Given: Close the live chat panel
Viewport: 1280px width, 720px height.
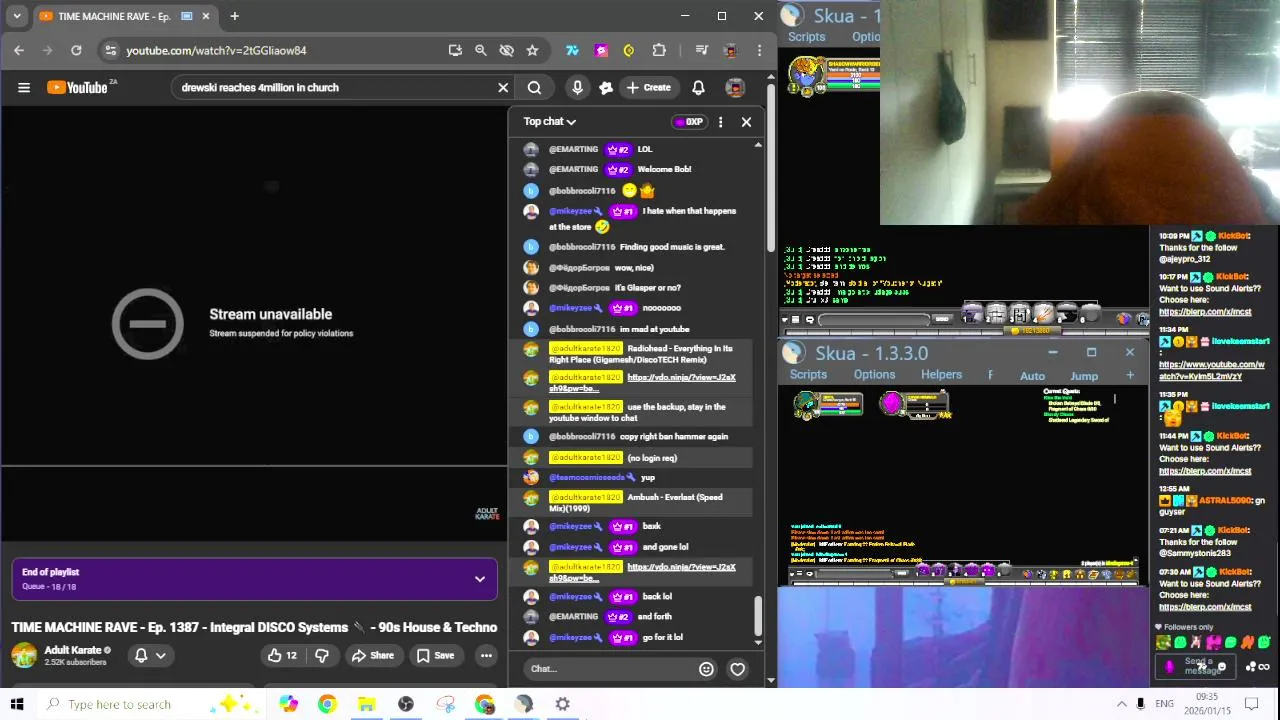Looking at the screenshot, I should click(746, 122).
